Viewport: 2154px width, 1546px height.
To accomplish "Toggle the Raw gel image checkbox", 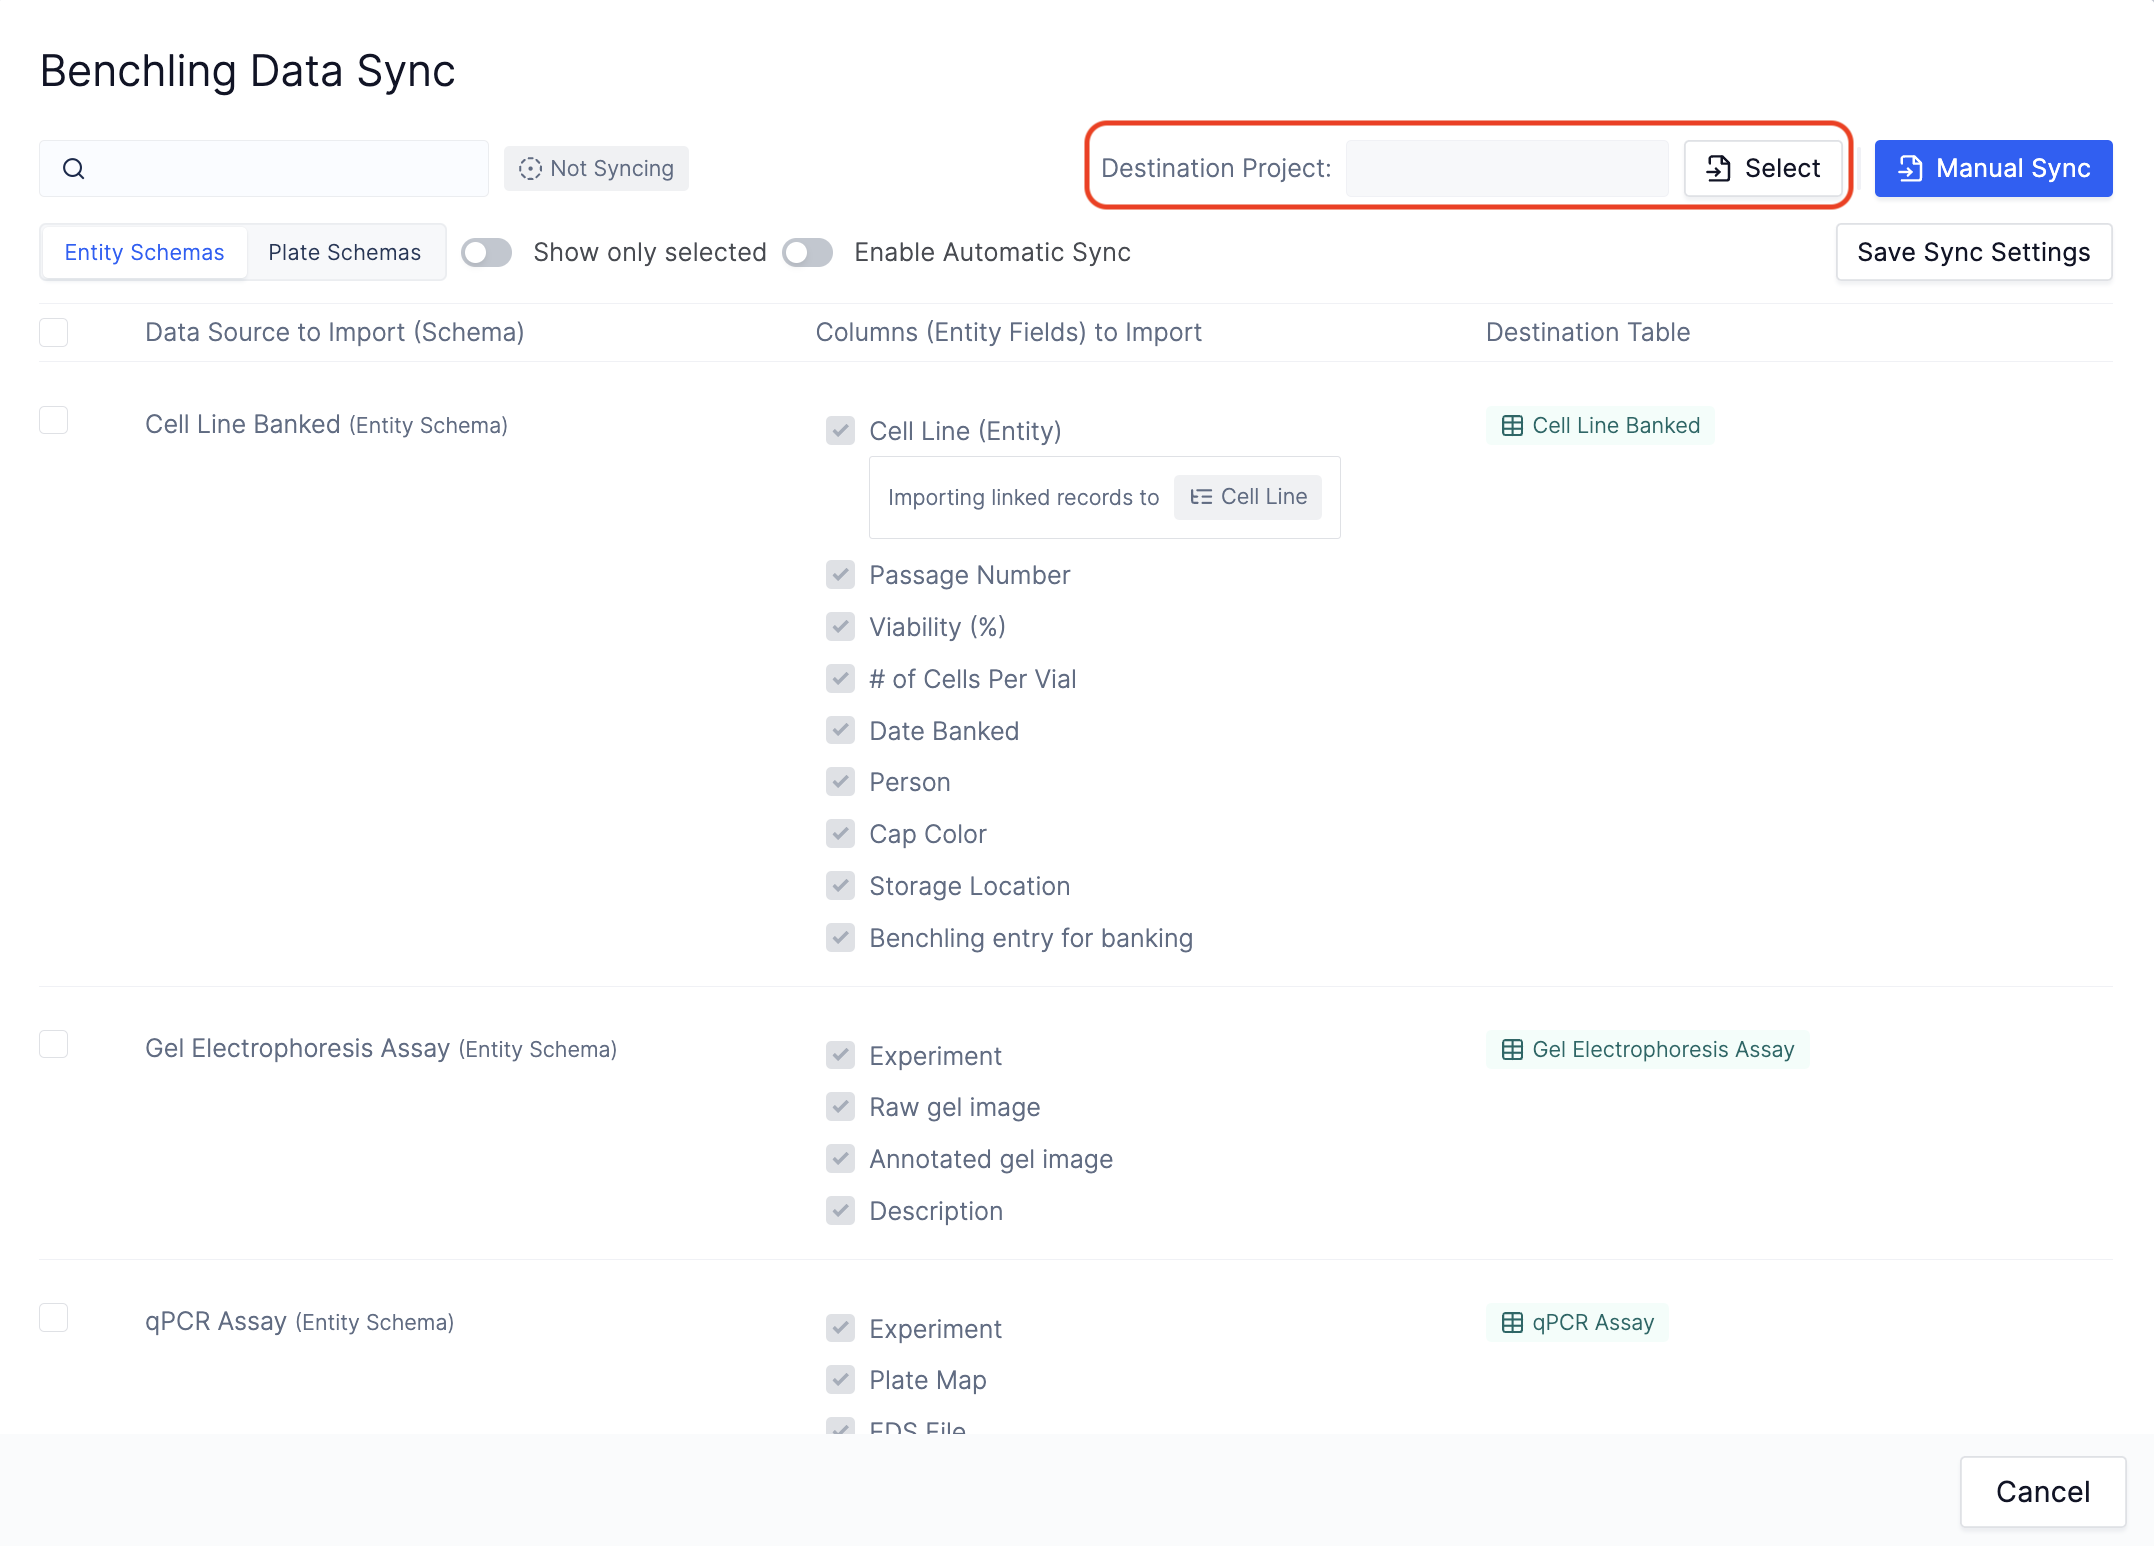I will [x=840, y=1107].
